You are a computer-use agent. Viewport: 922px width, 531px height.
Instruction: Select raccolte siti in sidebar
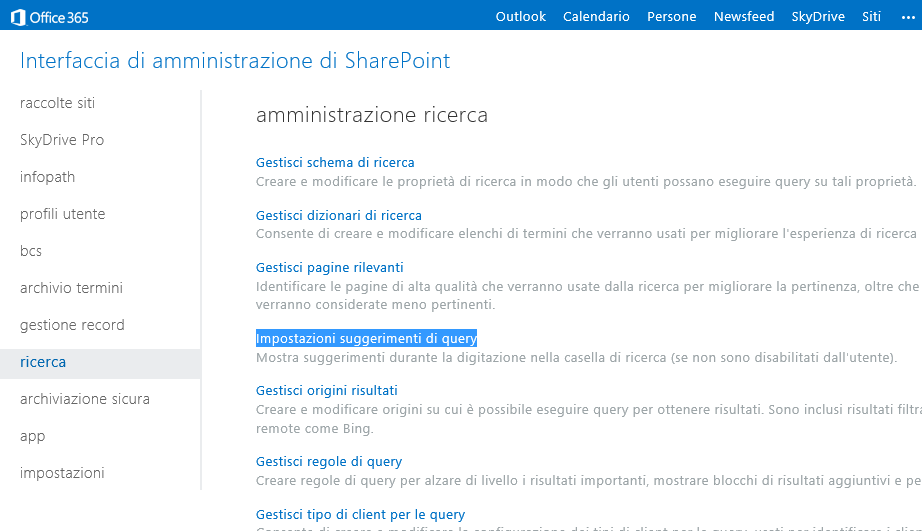[x=57, y=103]
